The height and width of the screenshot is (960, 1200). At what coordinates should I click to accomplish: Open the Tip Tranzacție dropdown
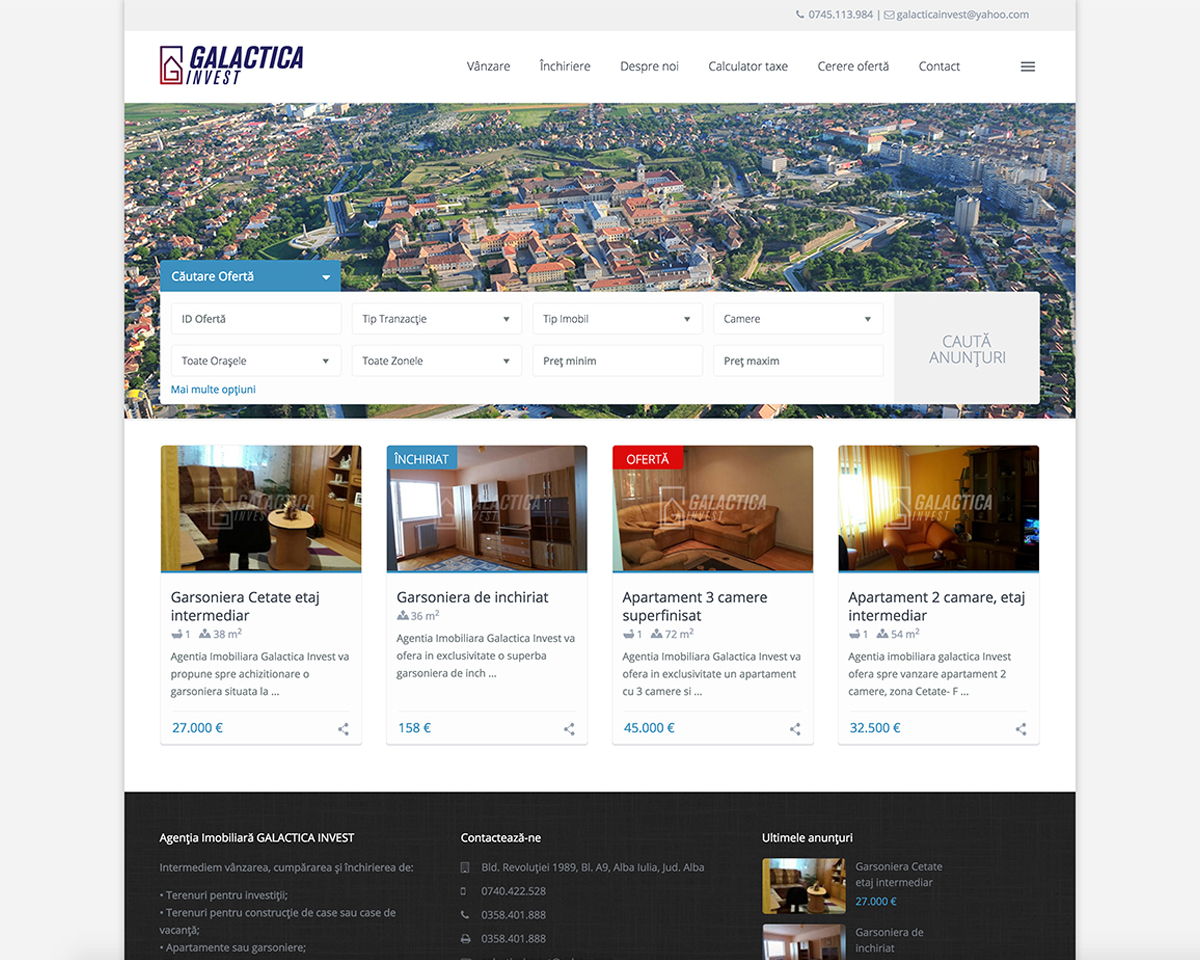pos(437,319)
